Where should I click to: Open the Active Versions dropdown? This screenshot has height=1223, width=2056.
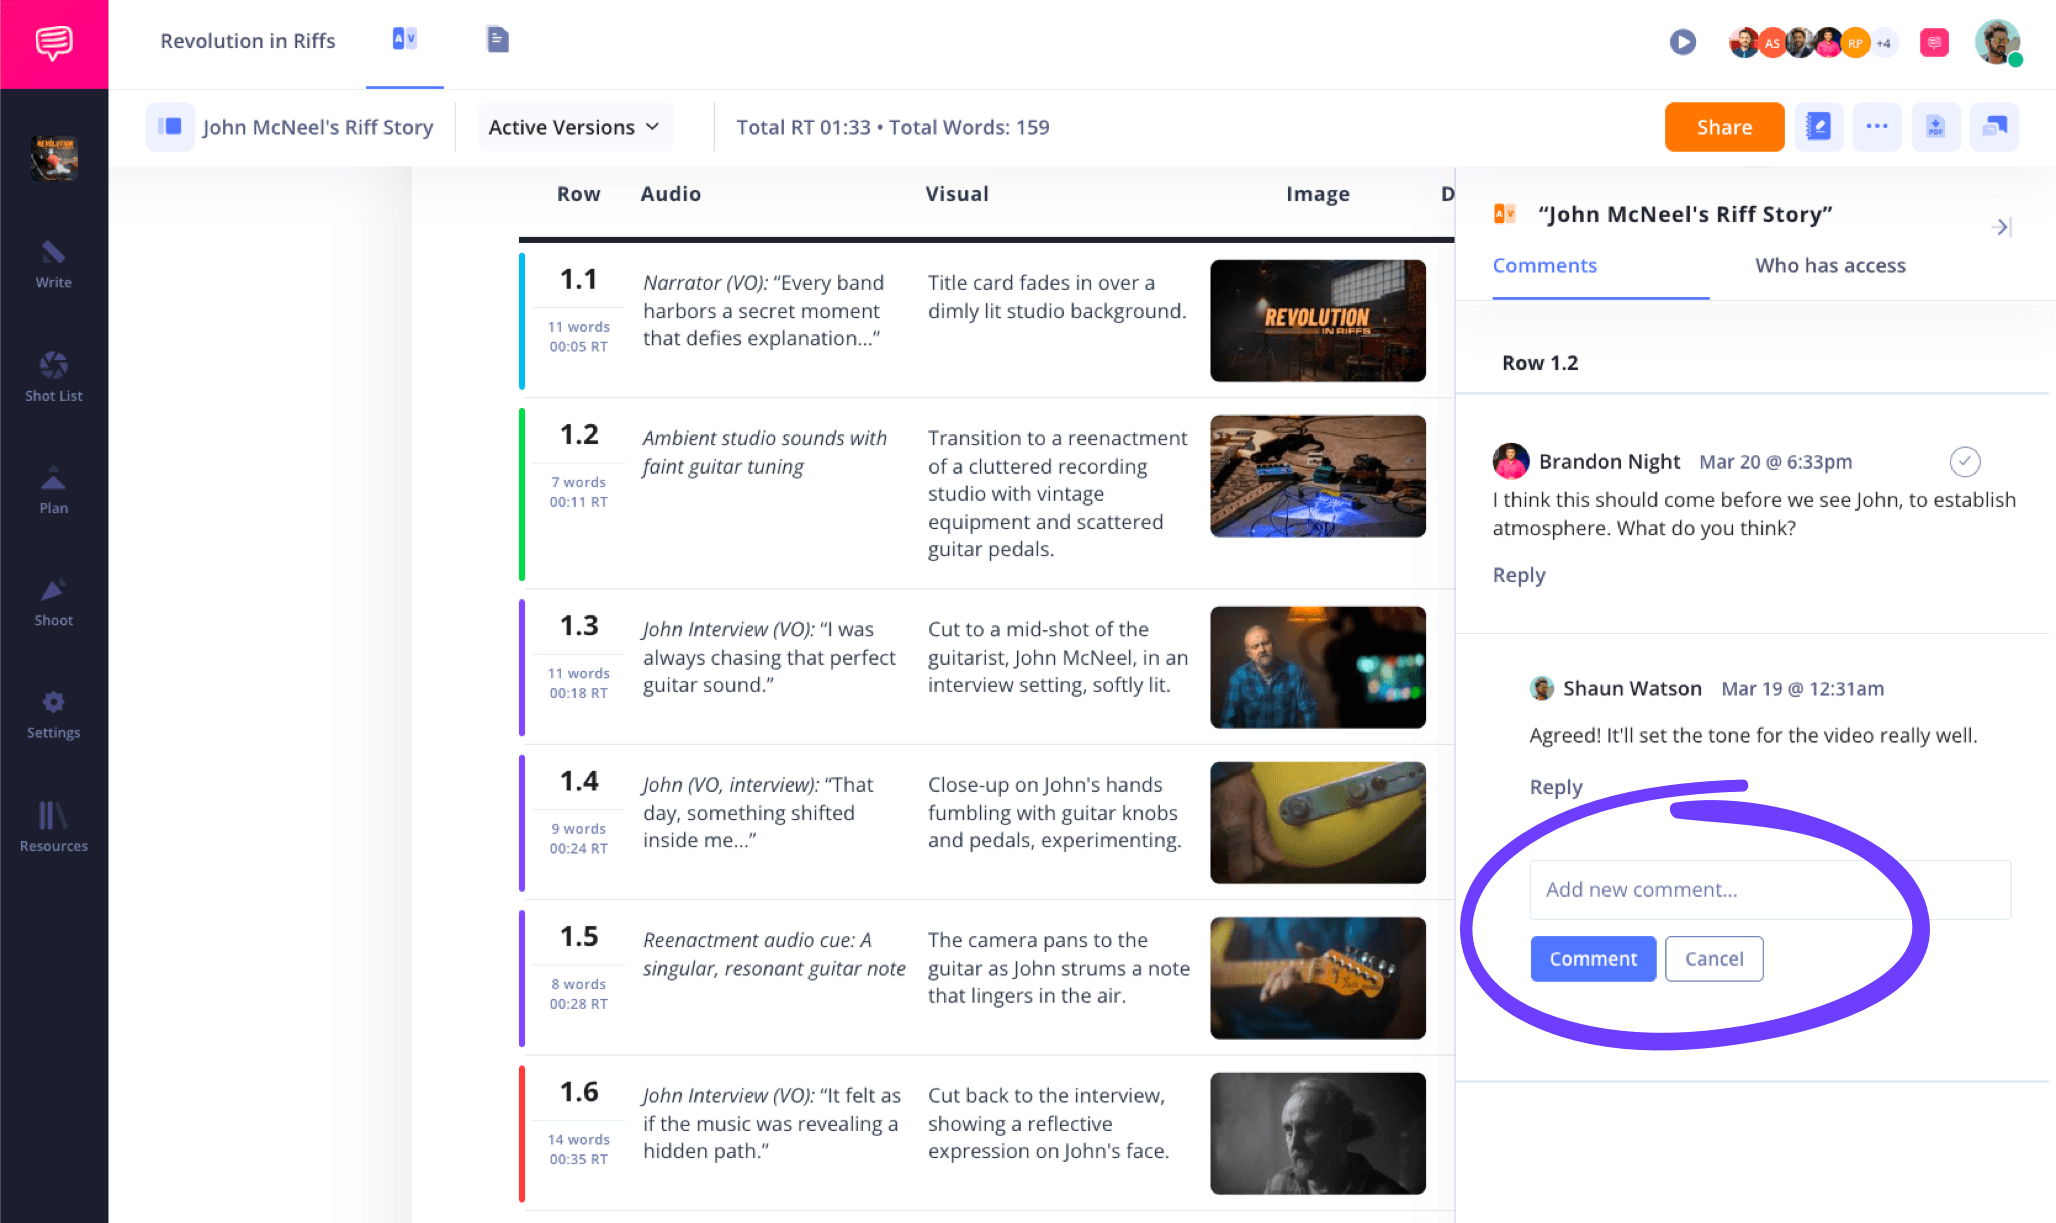click(x=574, y=127)
